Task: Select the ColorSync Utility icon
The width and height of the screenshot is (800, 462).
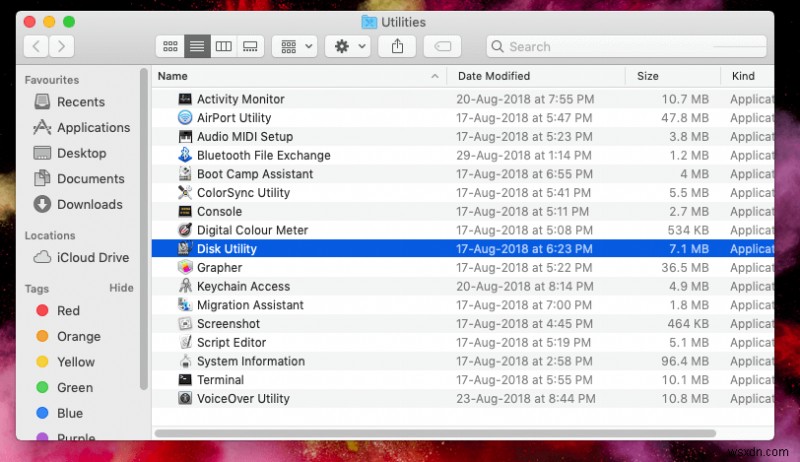Action: click(x=185, y=193)
